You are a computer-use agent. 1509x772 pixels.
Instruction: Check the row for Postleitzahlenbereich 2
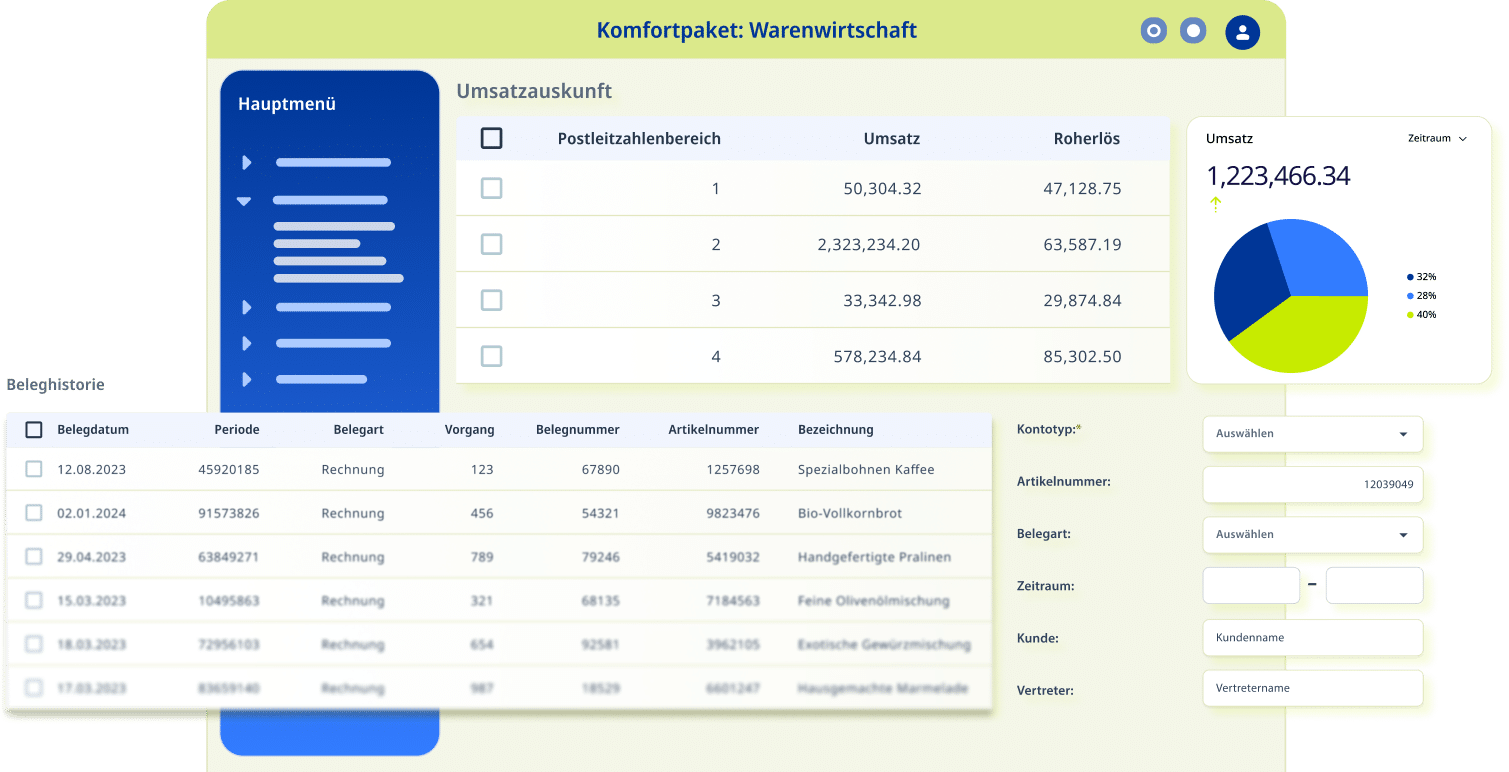click(x=491, y=244)
